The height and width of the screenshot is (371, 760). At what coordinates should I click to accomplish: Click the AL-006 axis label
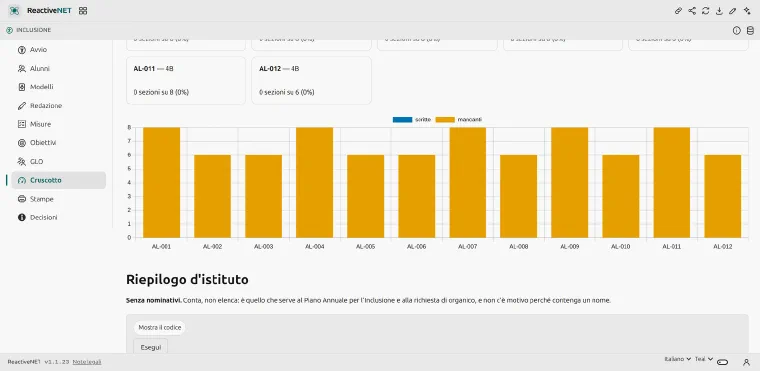(x=417, y=247)
